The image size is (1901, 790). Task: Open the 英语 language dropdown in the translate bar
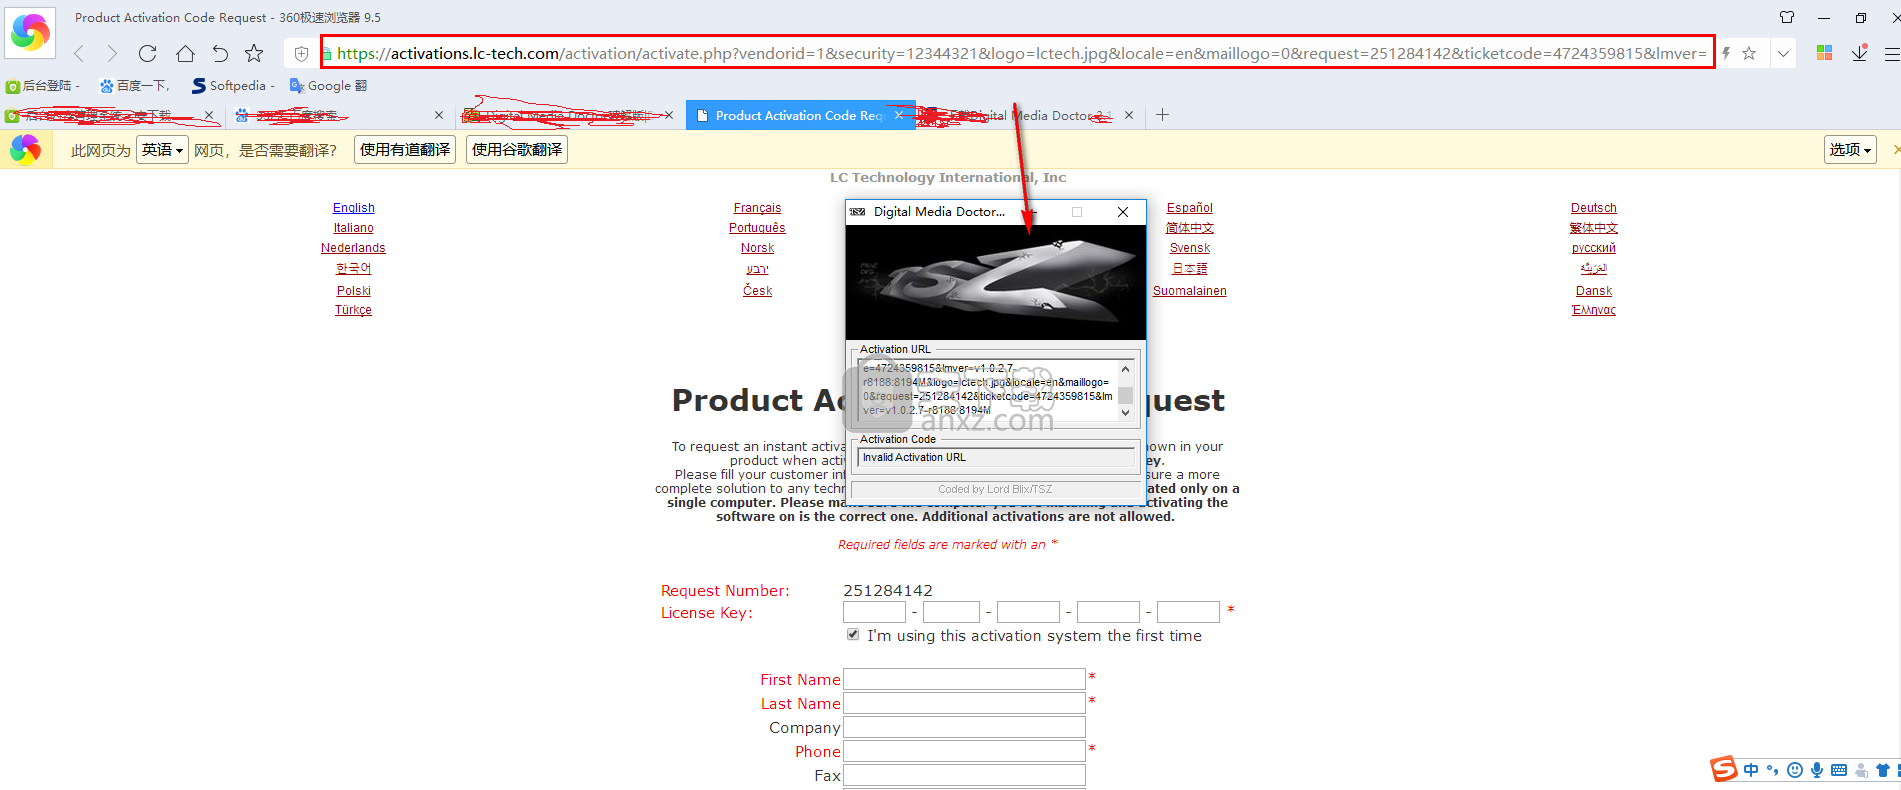(x=162, y=150)
